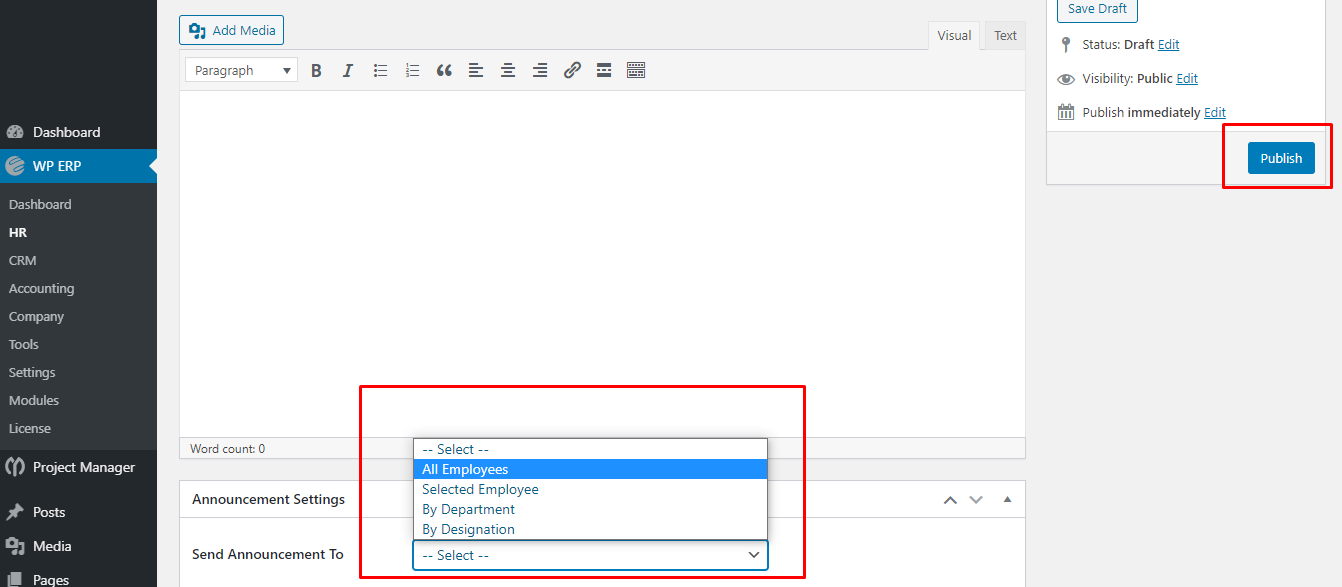The height and width of the screenshot is (587, 1342).
Task: Save the post as a draft
Action: tap(1096, 9)
